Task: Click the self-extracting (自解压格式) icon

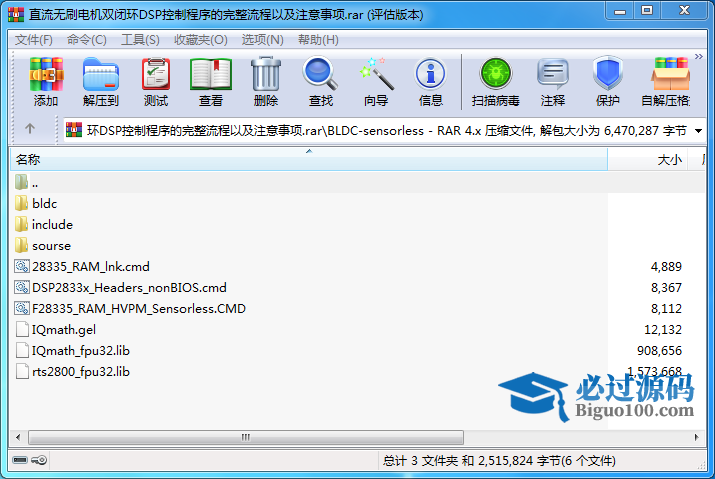Action: [x=667, y=81]
